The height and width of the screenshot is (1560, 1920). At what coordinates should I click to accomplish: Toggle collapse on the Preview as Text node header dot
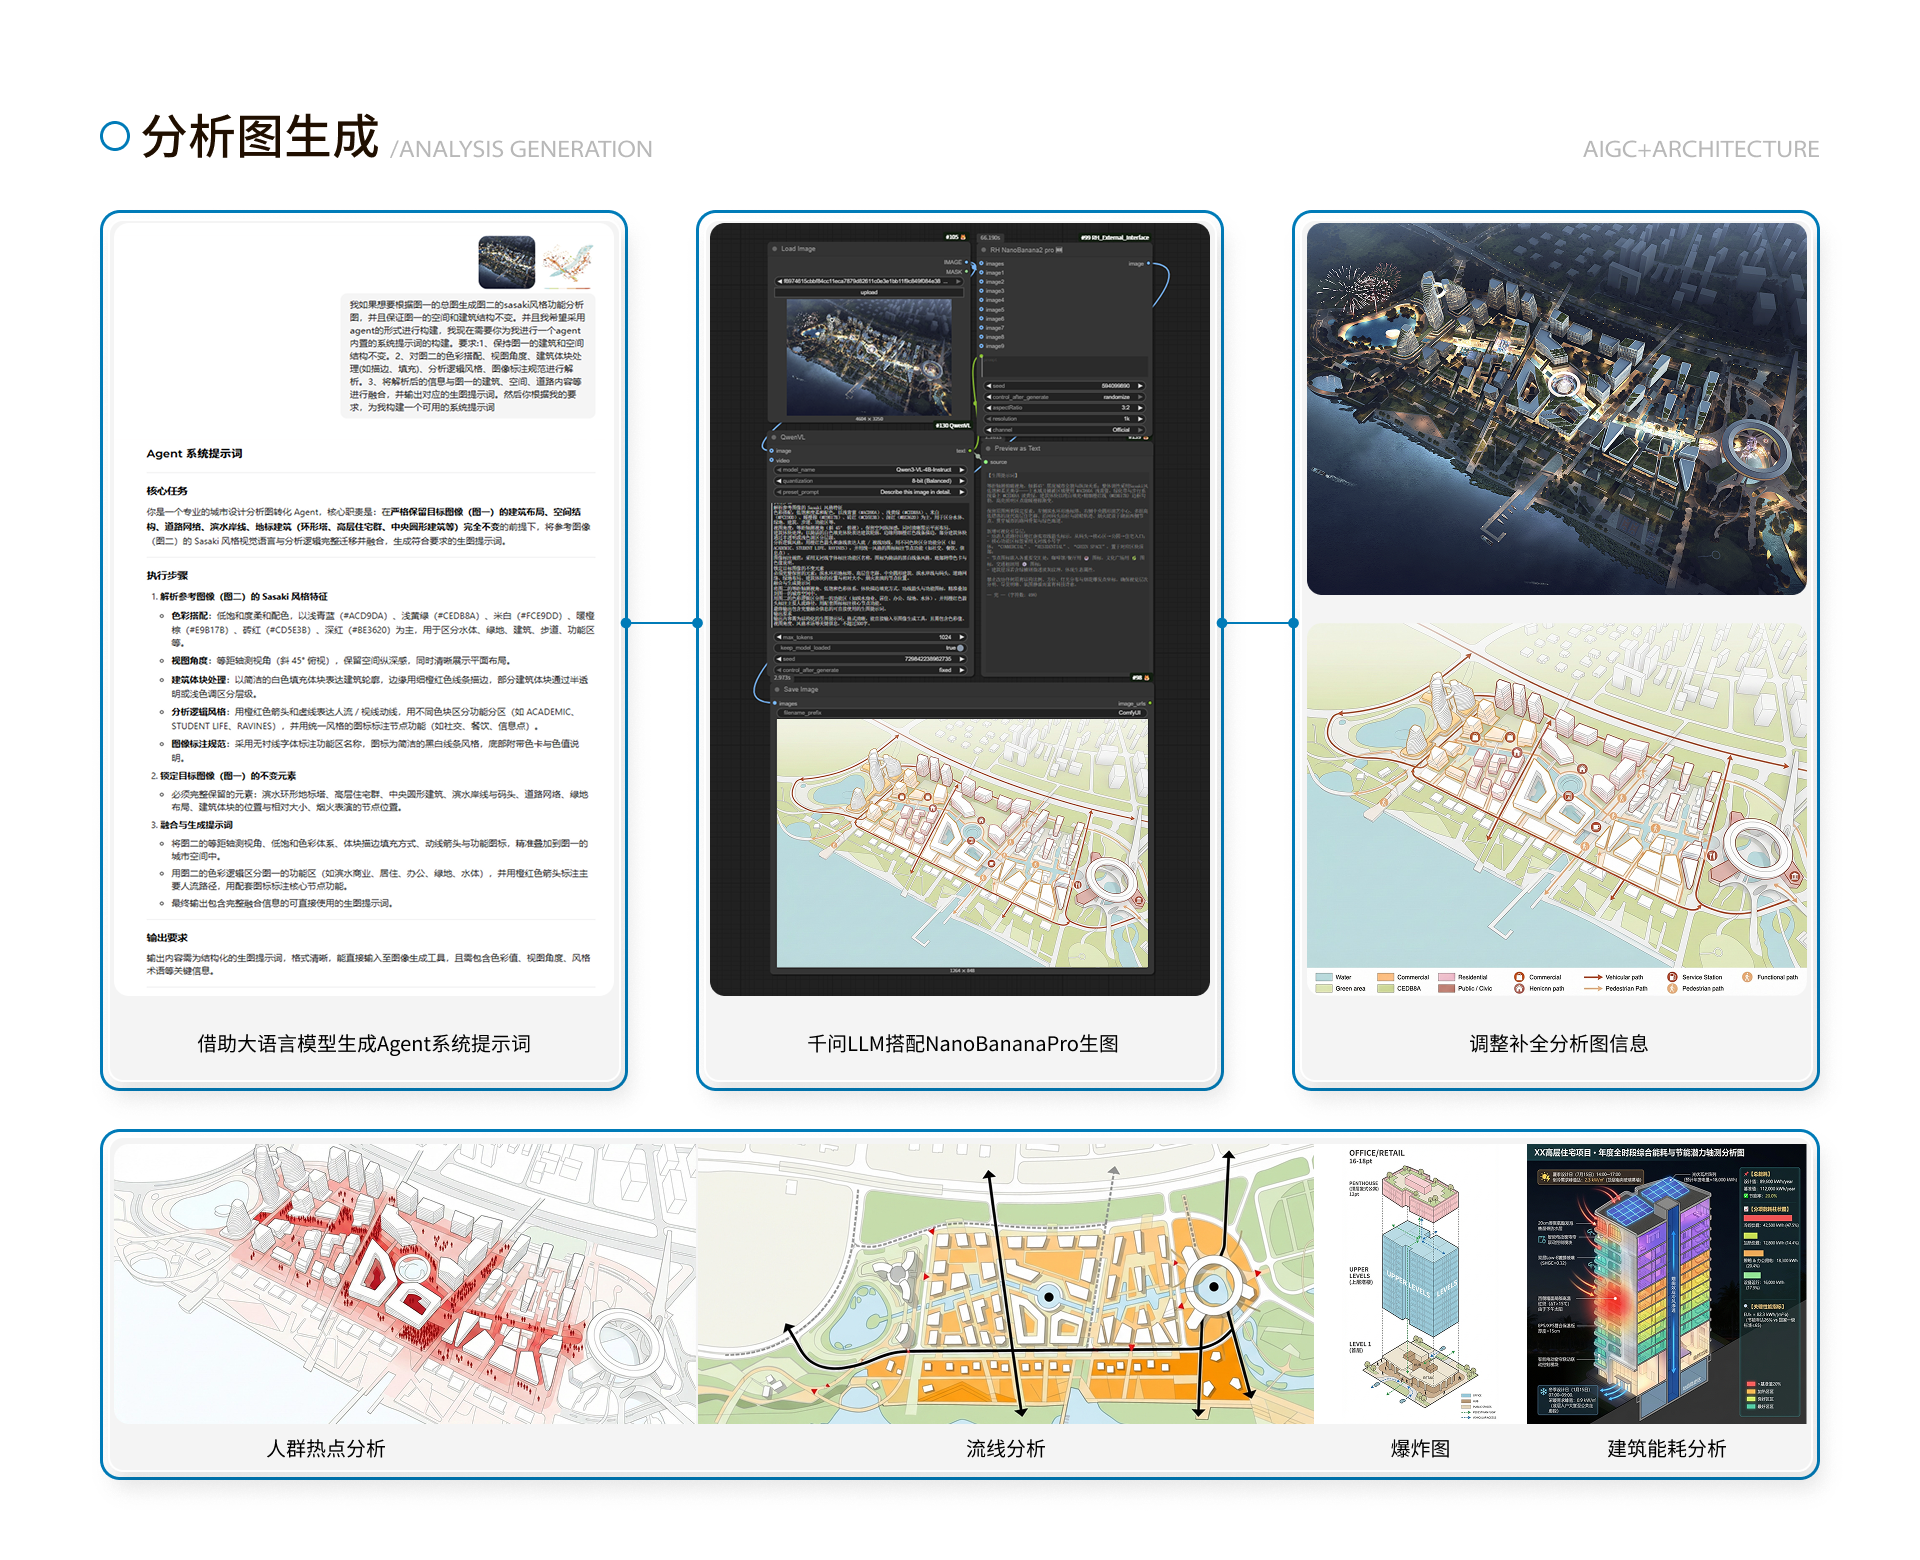pos(987,448)
